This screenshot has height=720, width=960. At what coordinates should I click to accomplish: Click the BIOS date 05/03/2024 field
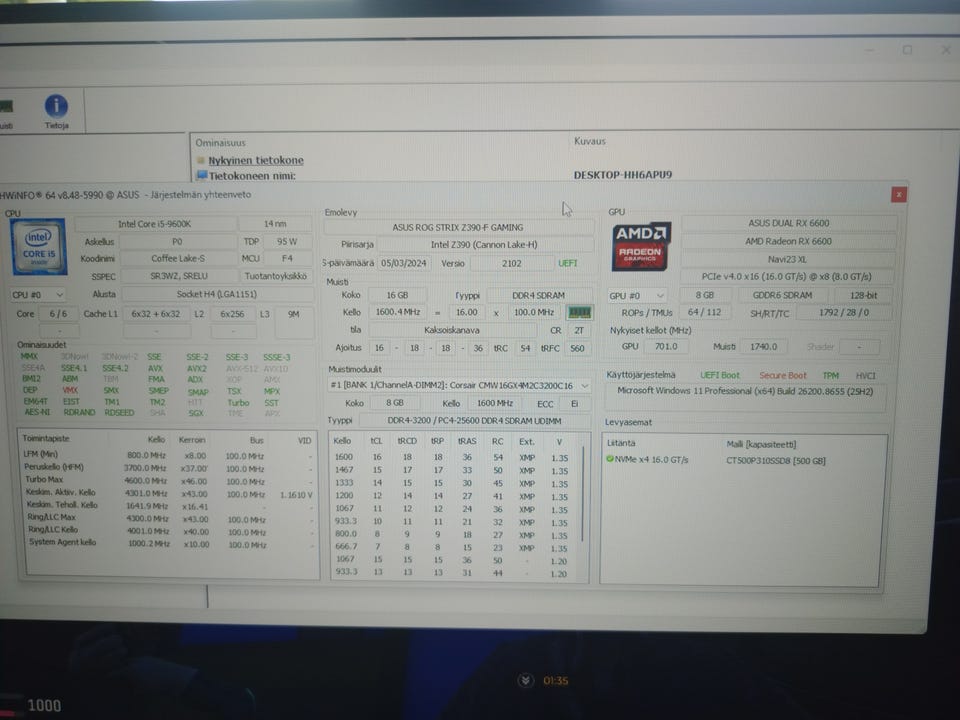coord(403,263)
